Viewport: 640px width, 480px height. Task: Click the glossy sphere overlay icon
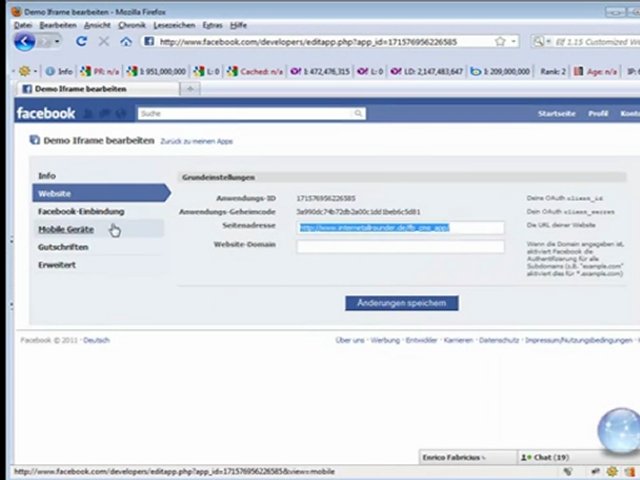[x=619, y=431]
